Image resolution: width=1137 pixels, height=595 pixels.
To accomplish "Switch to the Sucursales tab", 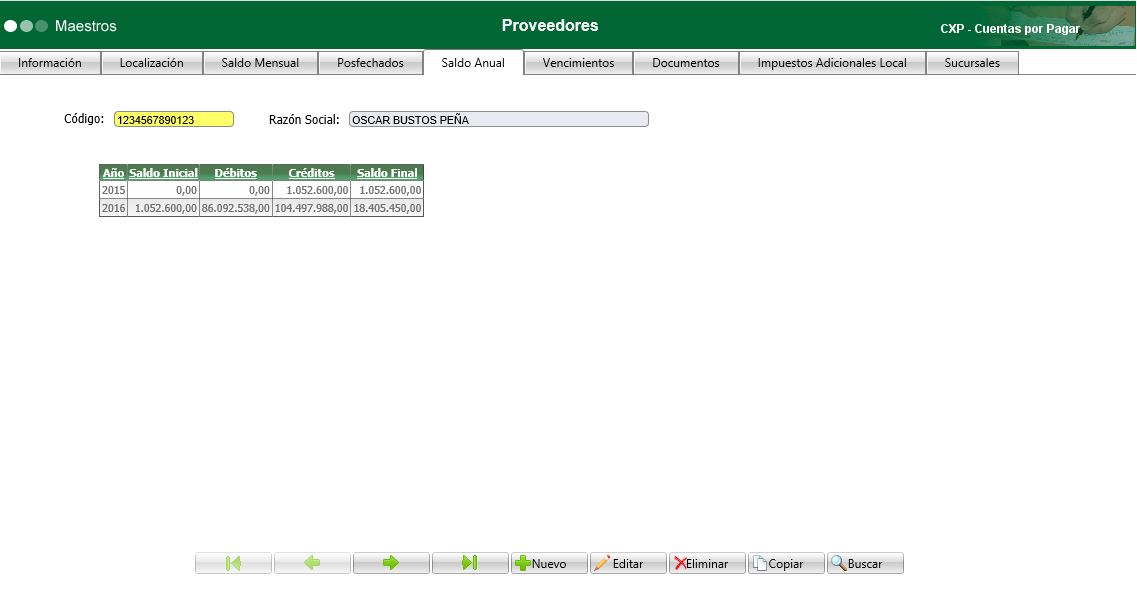I will 972,63.
